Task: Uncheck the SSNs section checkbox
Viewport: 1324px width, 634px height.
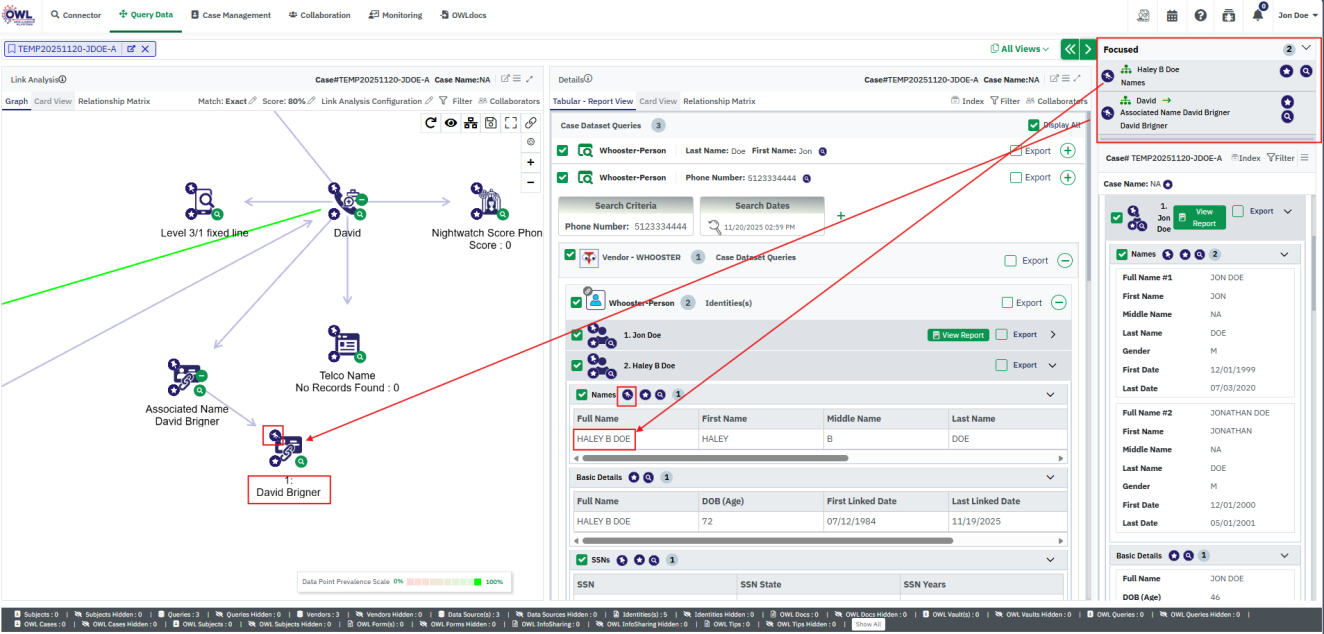Action: [581, 560]
